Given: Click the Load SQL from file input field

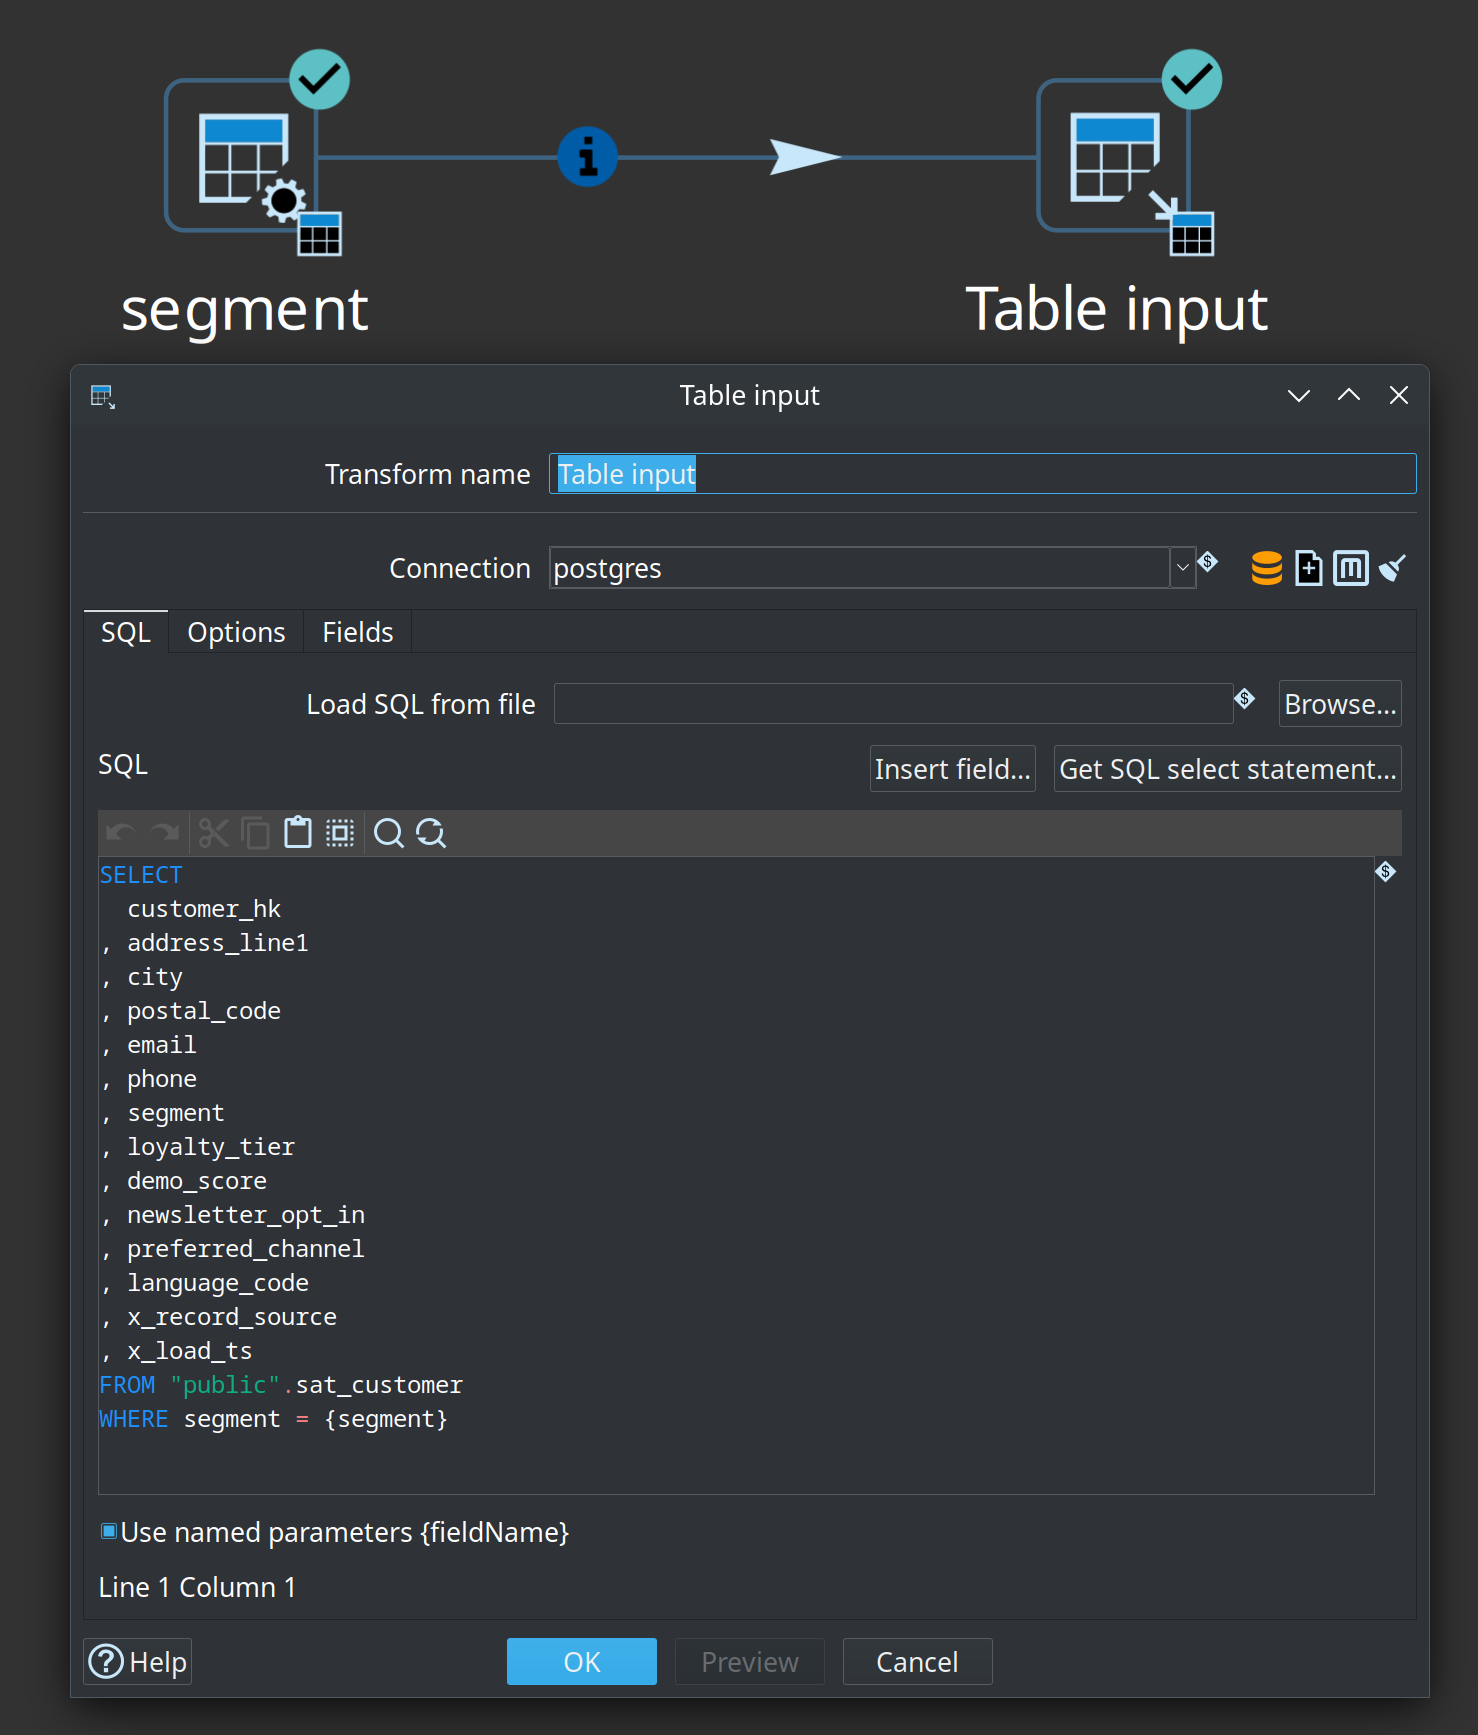Looking at the screenshot, I should (x=893, y=704).
